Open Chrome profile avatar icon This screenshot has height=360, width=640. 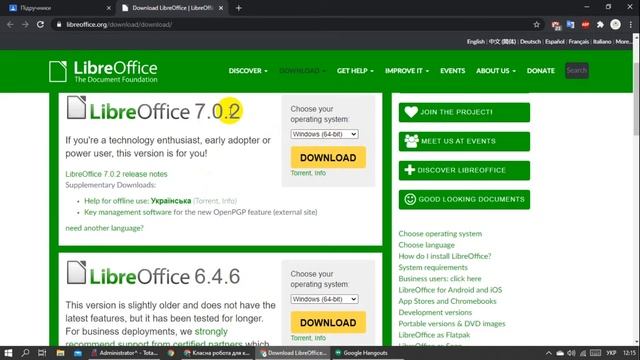pyautogui.click(x=616, y=24)
